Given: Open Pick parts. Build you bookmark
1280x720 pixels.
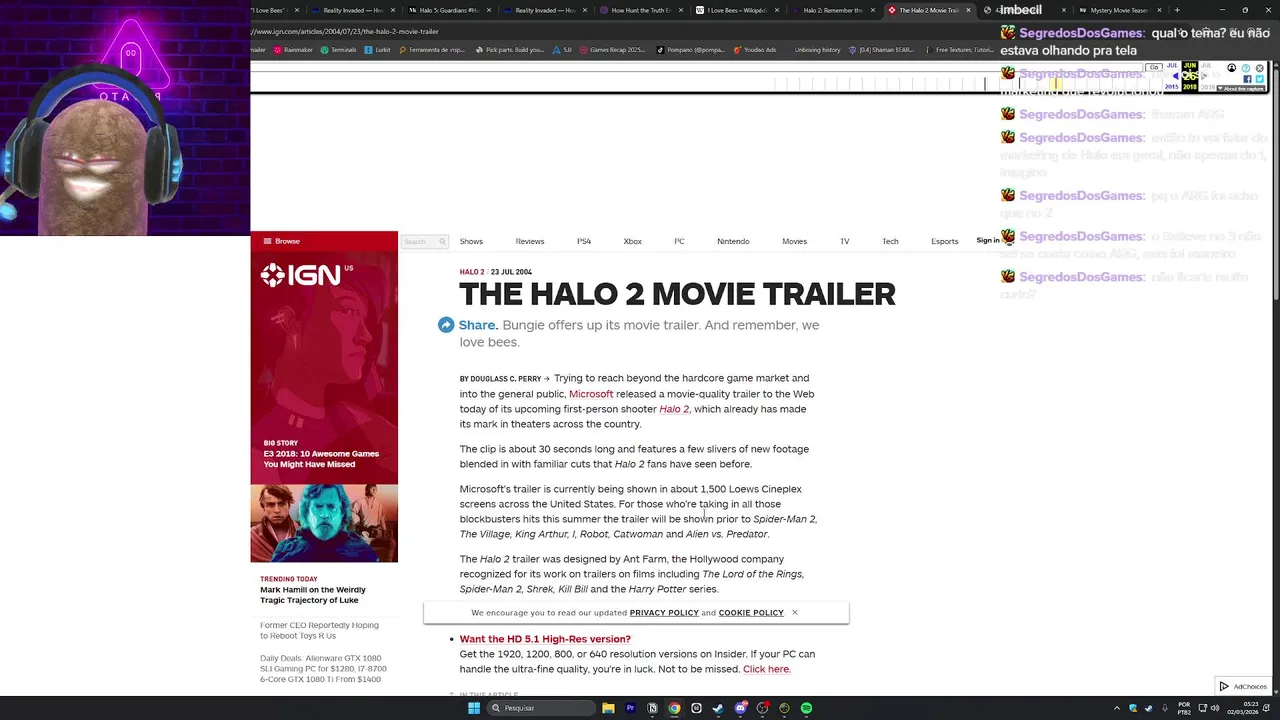Looking at the screenshot, I should pos(510,50).
